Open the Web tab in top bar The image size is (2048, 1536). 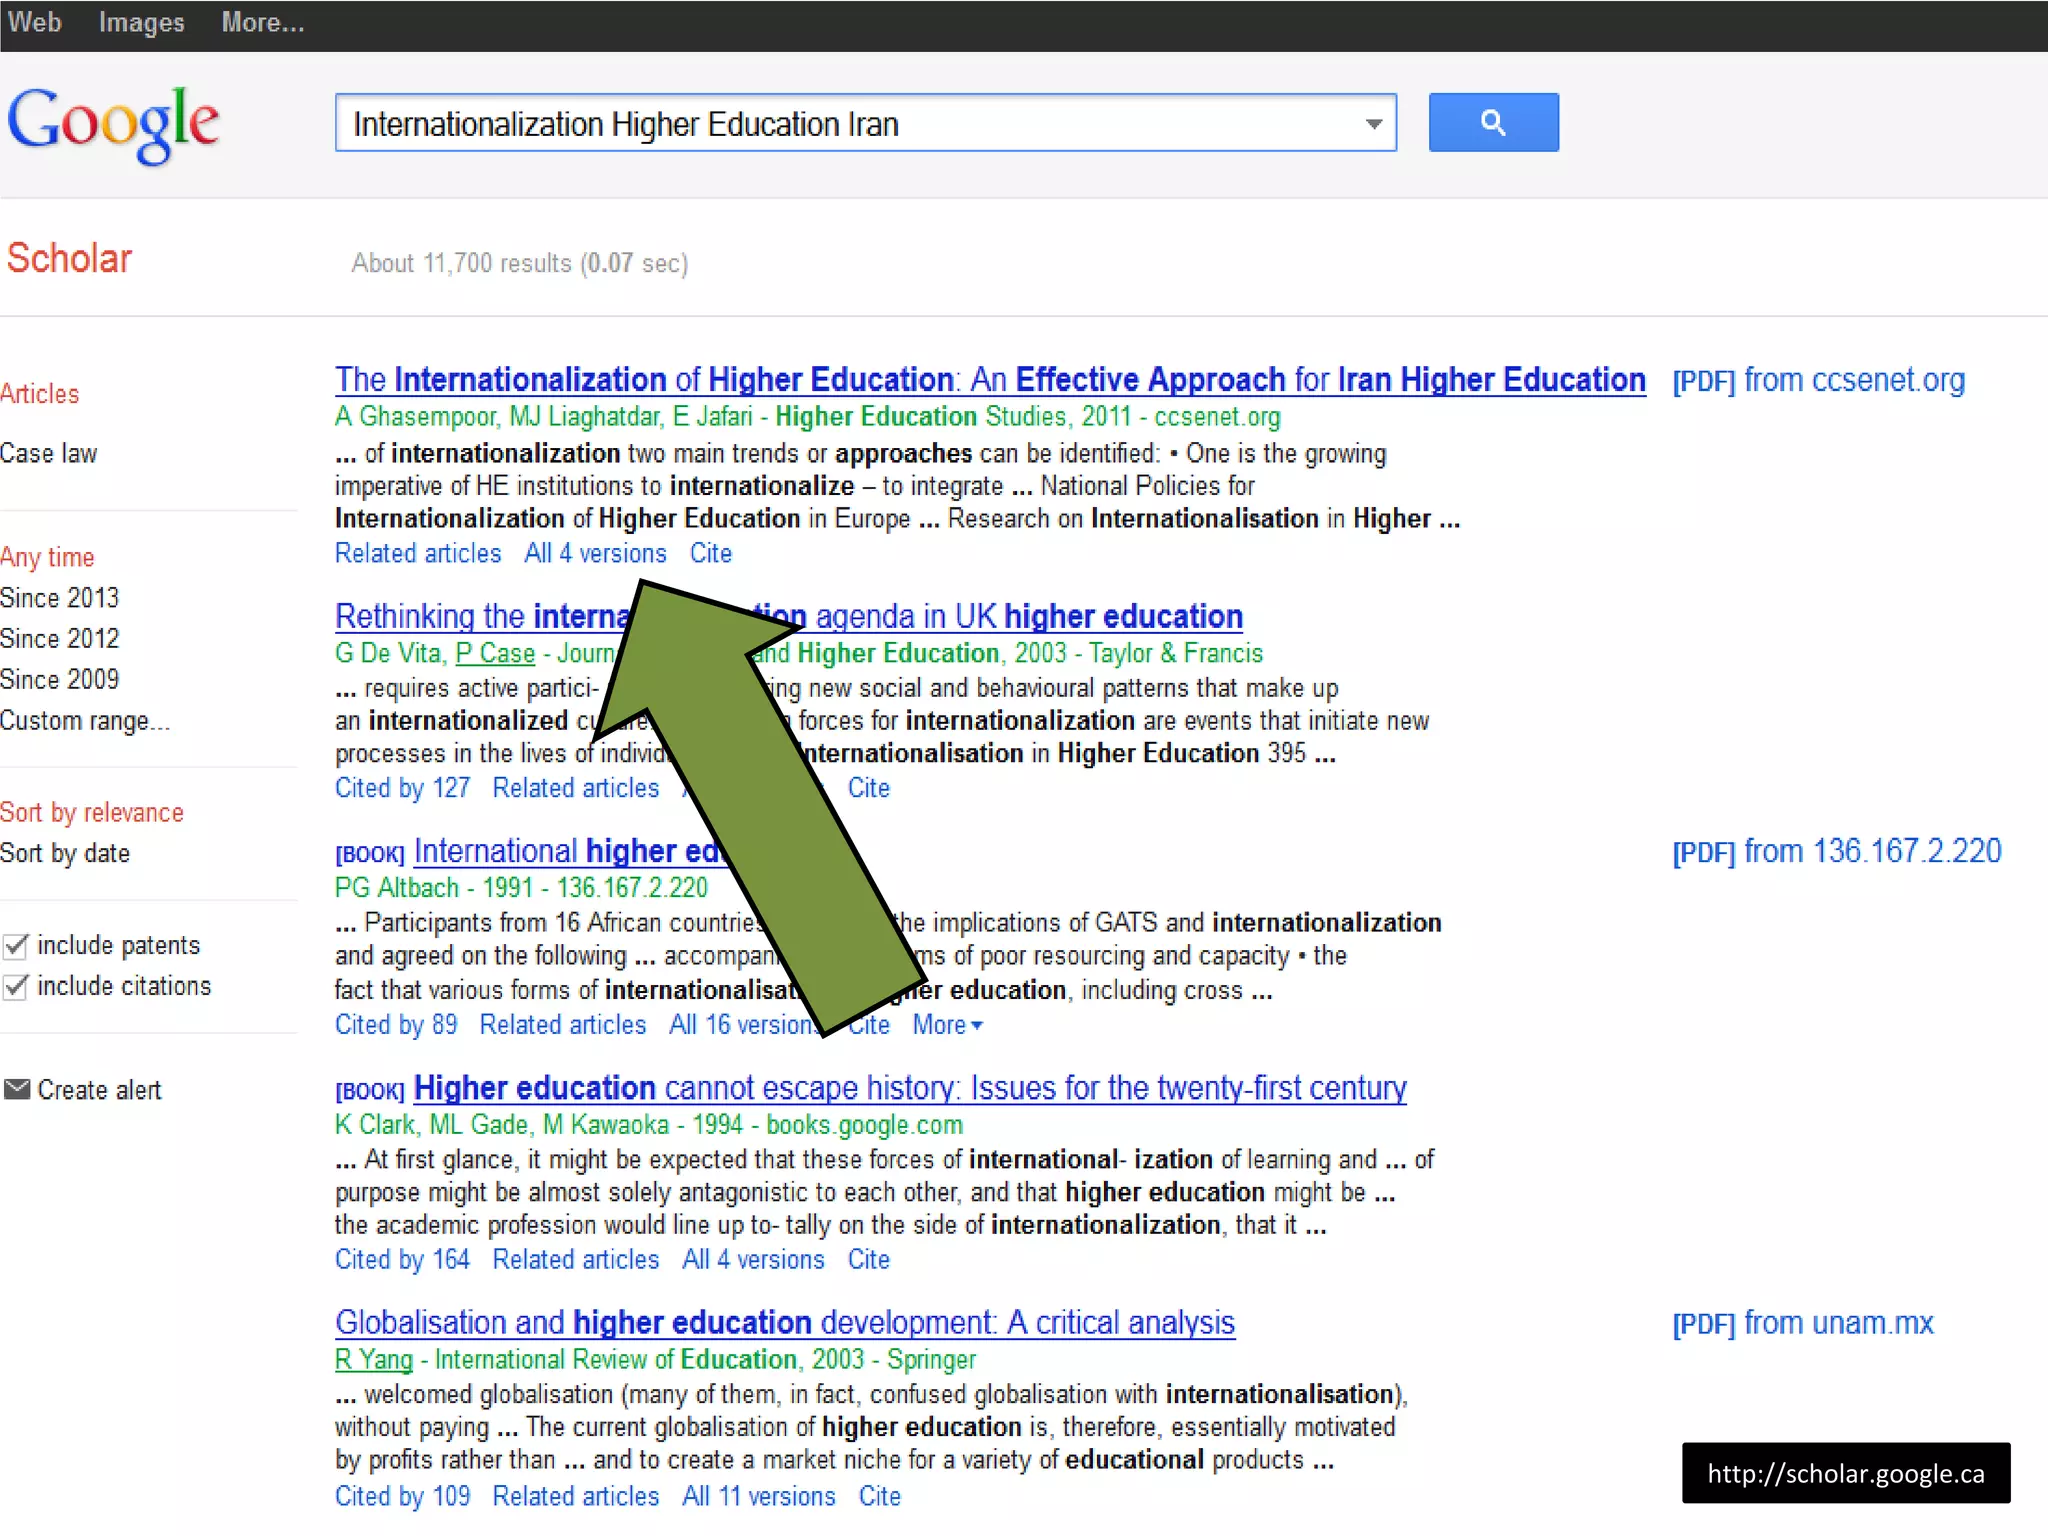point(34,22)
